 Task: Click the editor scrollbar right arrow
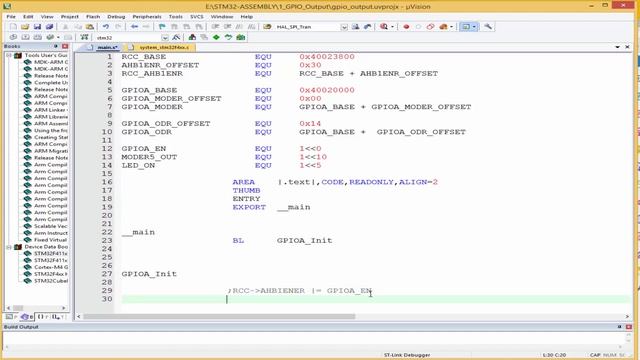pyautogui.click(x=627, y=316)
